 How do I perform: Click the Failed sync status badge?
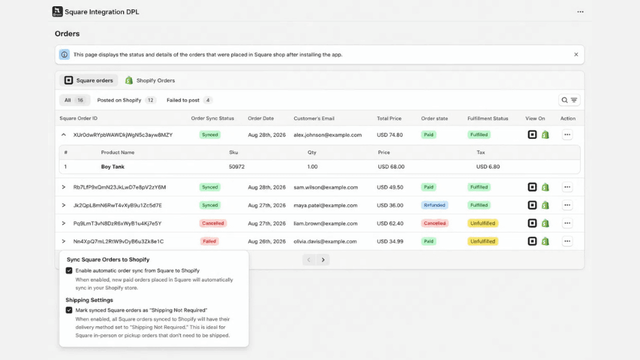click(x=209, y=241)
